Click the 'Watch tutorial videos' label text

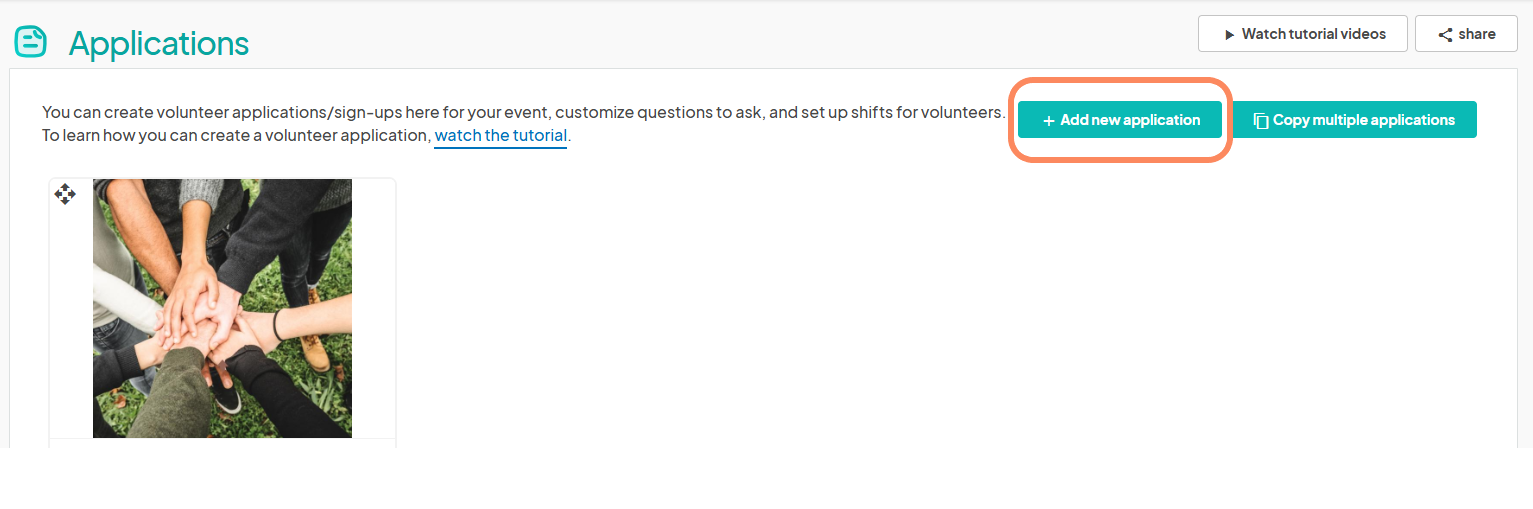coord(1314,34)
